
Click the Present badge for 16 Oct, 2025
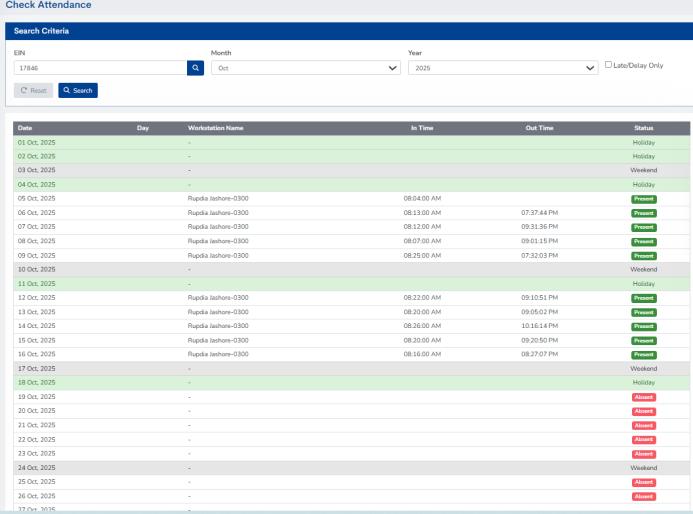click(x=643, y=355)
